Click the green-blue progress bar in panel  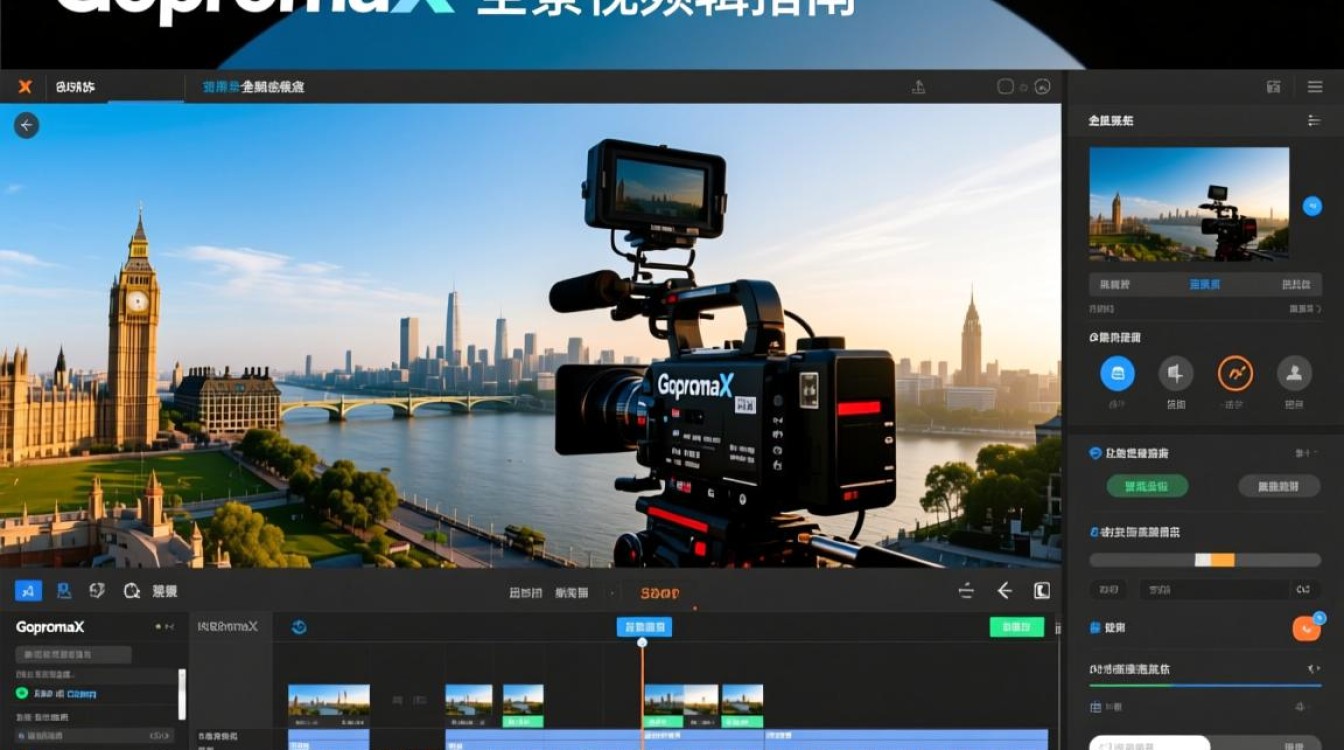[x=1205, y=685]
